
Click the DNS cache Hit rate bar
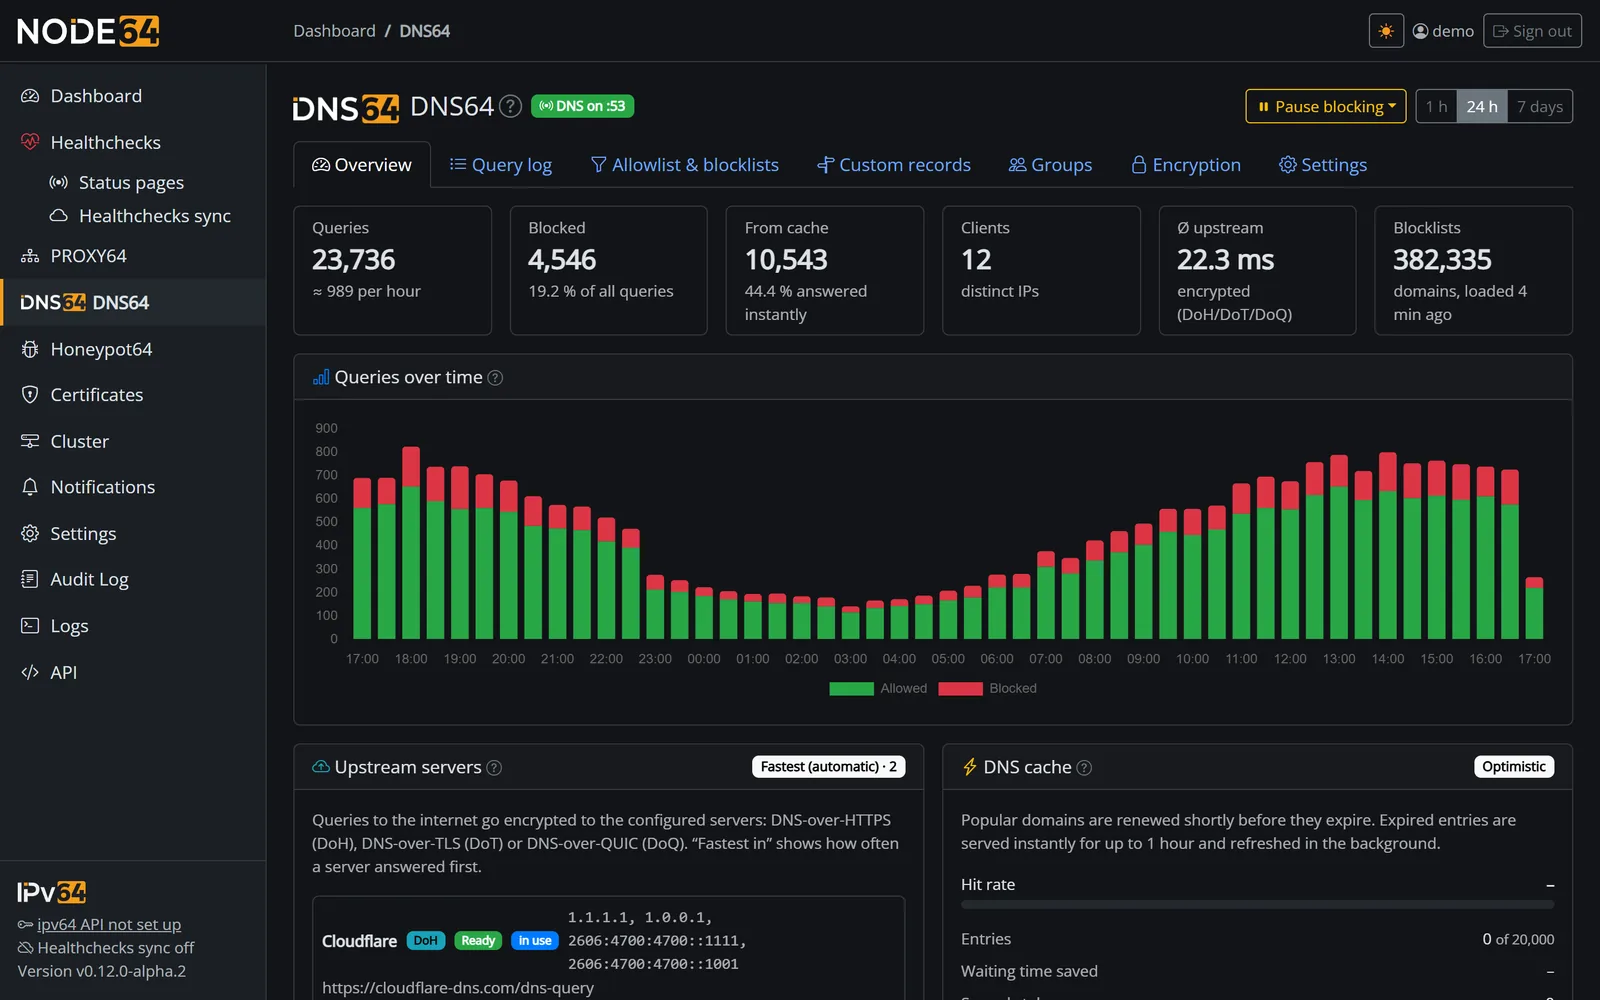pyautogui.click(x=1257, y=905)
